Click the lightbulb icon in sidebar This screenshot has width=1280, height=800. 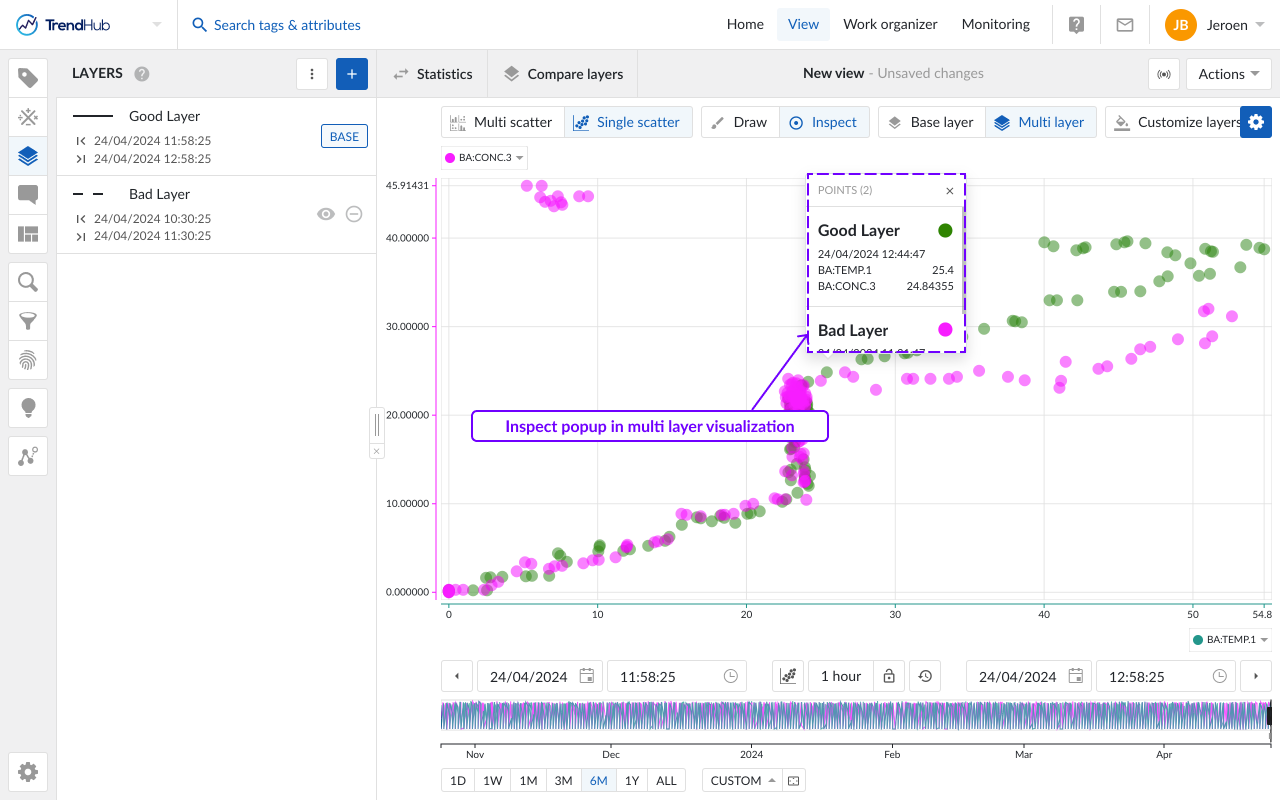[28, 407]
